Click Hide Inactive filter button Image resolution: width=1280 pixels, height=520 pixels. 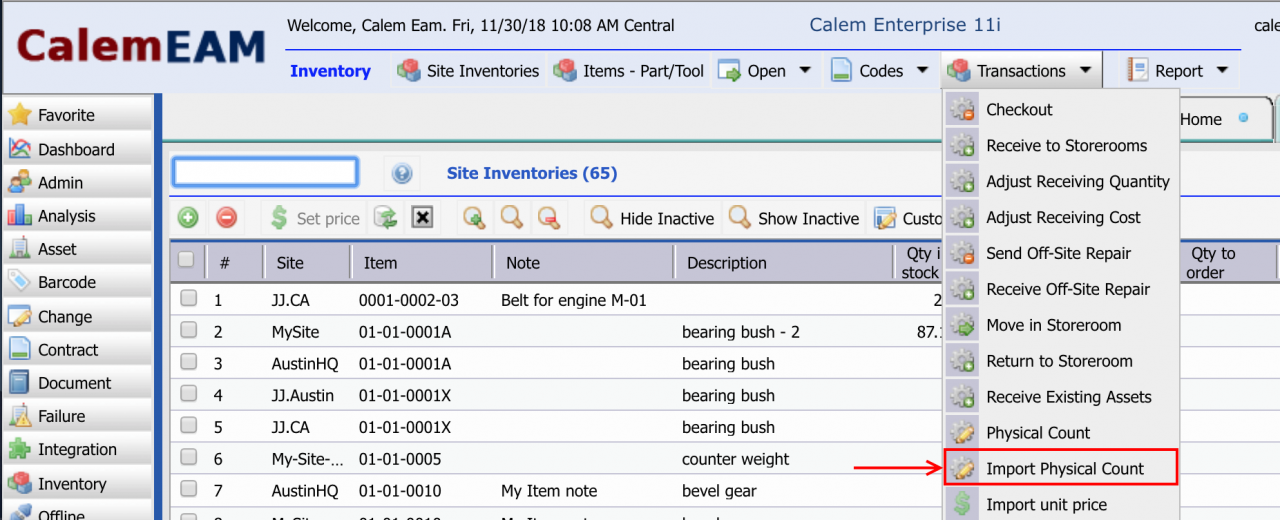[x=652, y=218]
